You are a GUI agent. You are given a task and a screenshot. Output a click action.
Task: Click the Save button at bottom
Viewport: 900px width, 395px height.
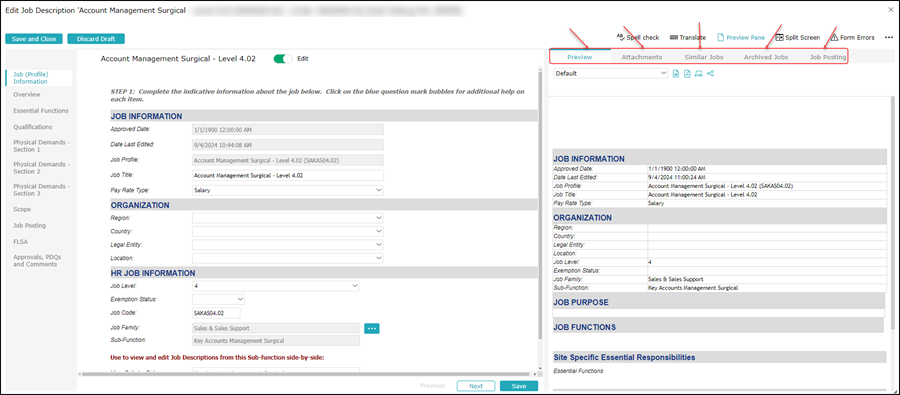519,386
